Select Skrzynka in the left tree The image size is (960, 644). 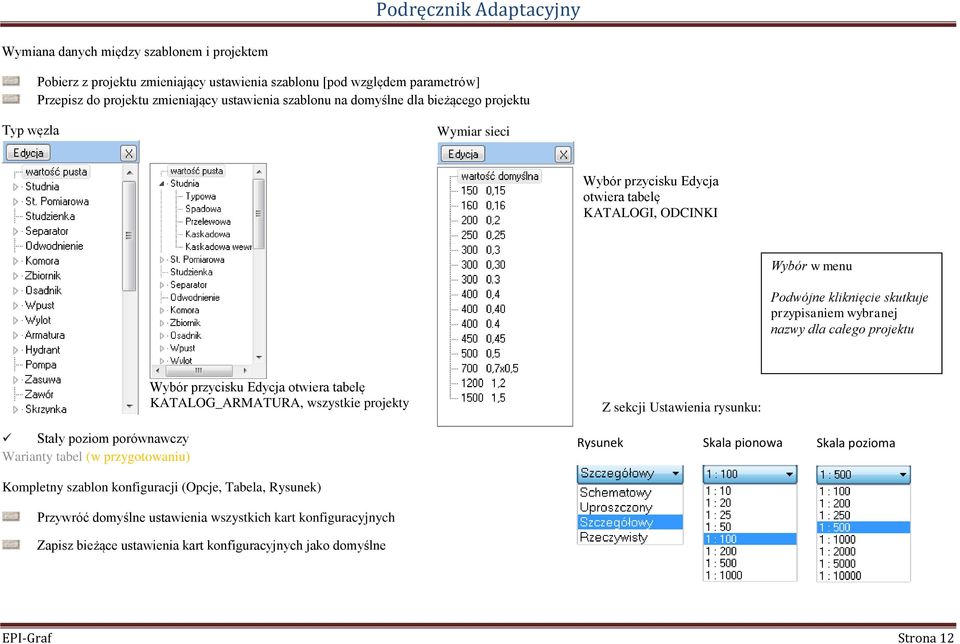pos(45,409)
